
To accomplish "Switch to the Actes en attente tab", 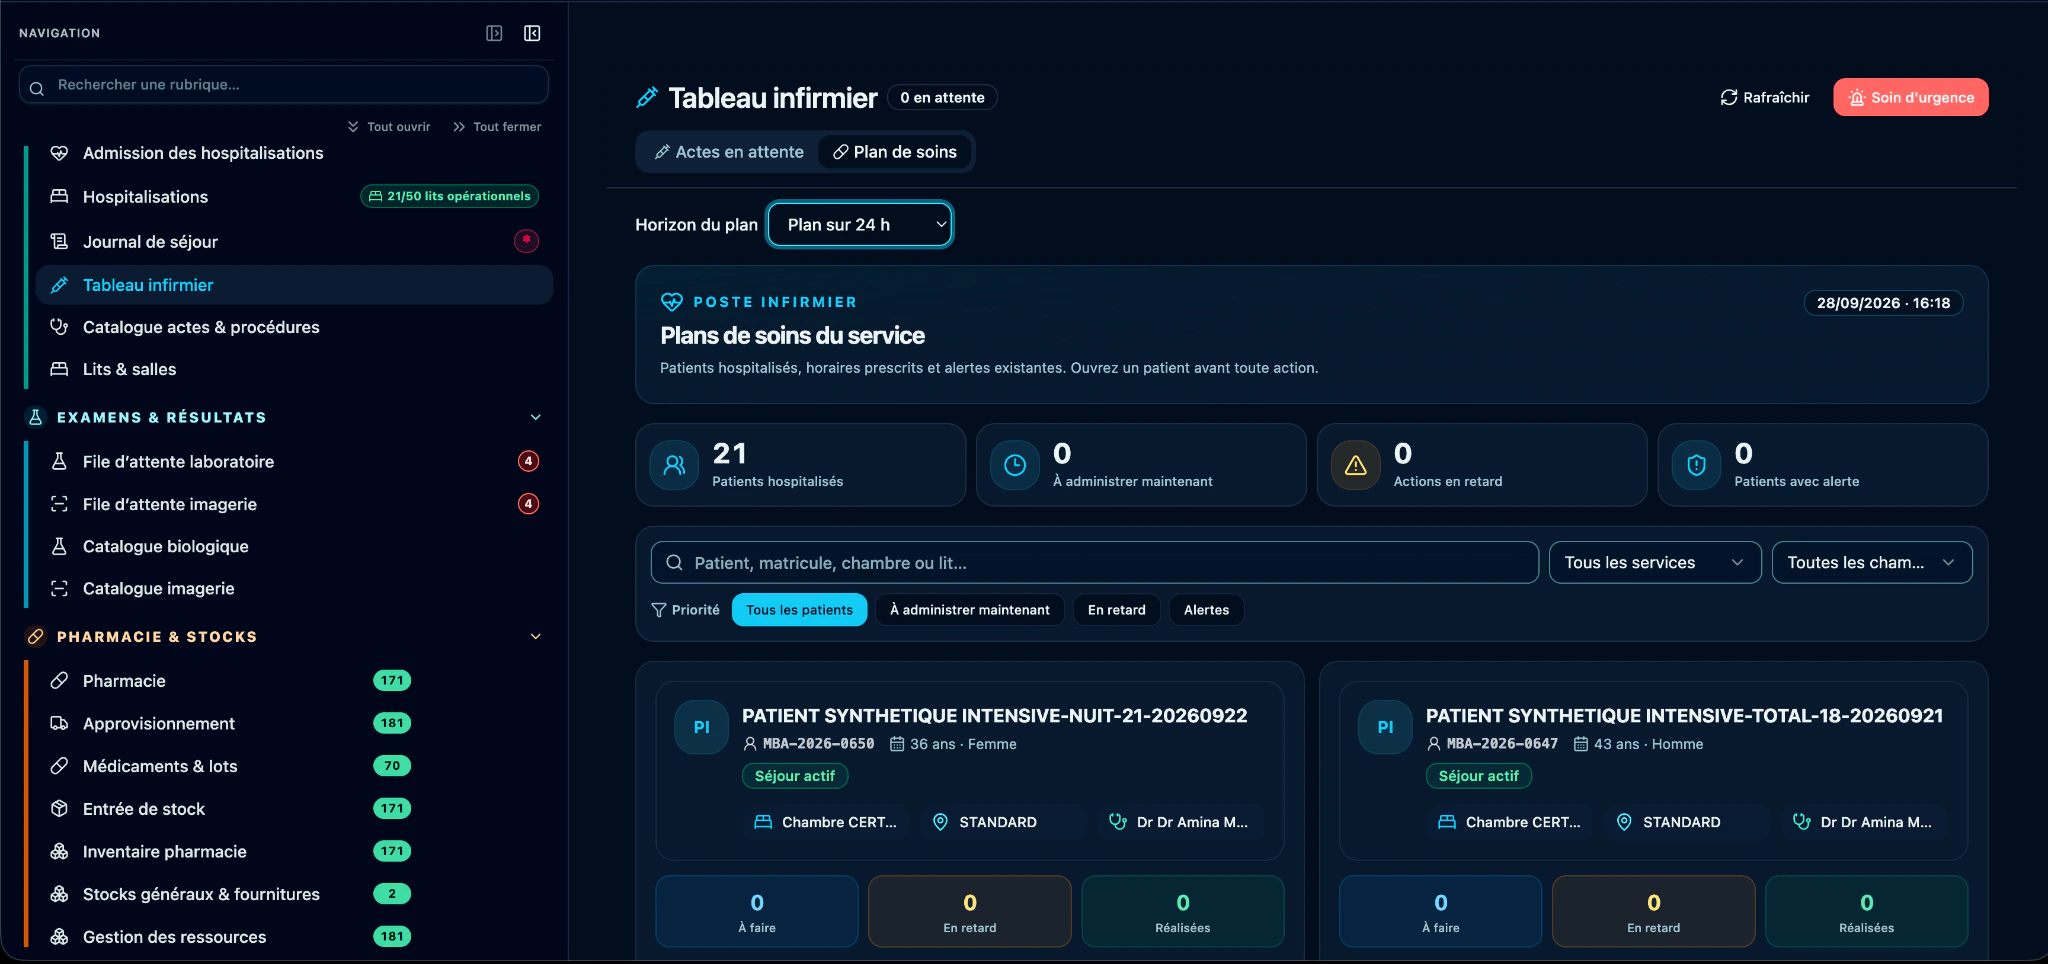I will 729,152.
